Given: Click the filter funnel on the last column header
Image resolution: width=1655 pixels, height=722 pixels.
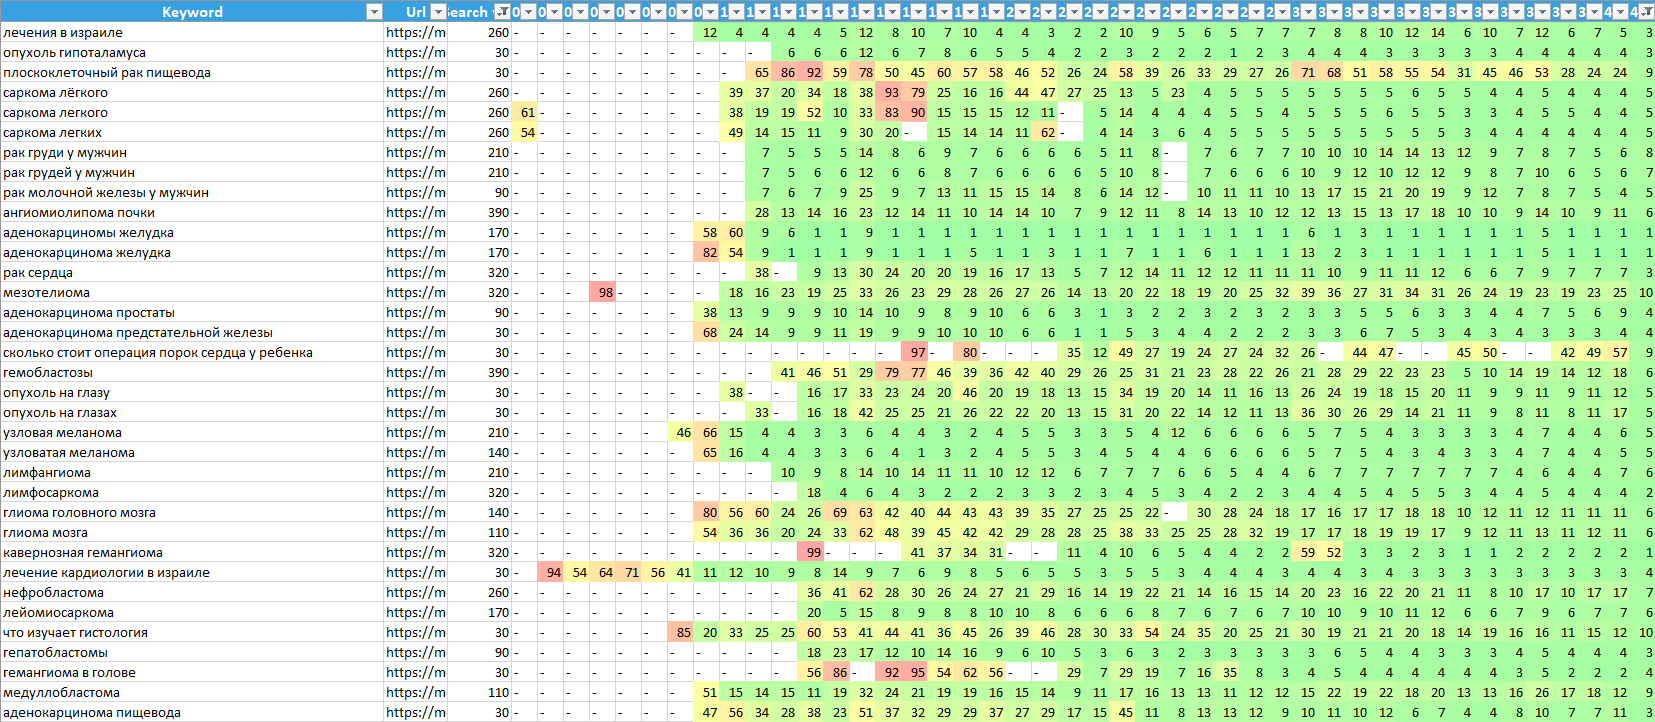Looking at the screenshot, I should 1646,12.
